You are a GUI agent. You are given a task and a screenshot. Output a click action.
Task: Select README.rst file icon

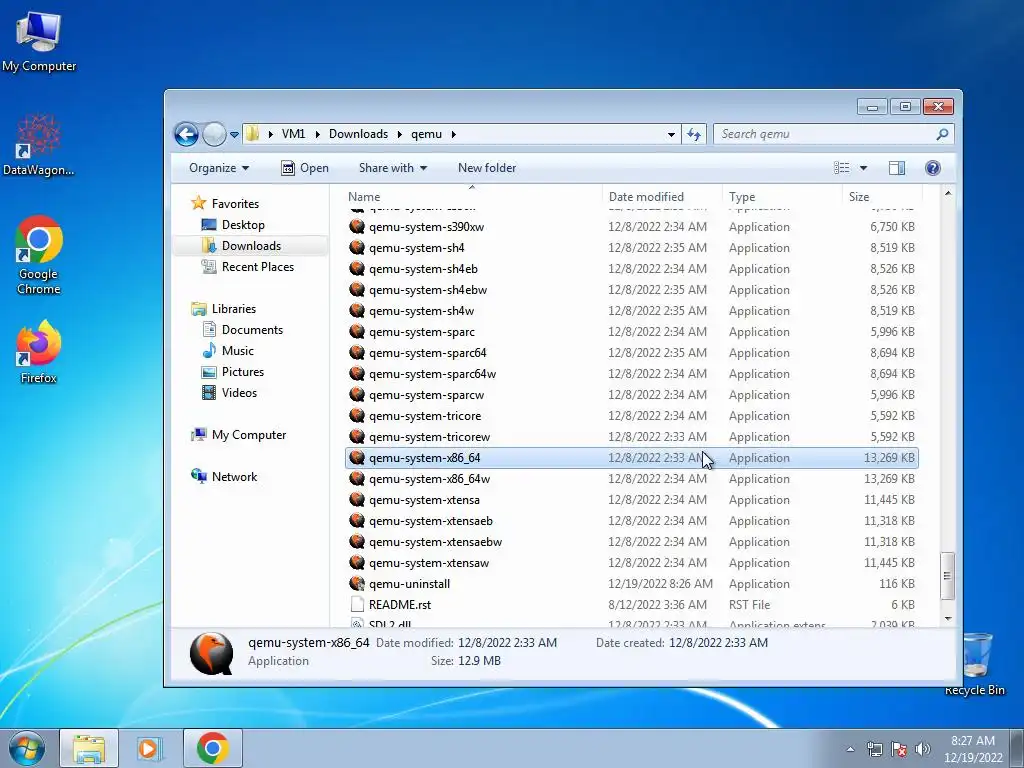click(x=357, y=604)
